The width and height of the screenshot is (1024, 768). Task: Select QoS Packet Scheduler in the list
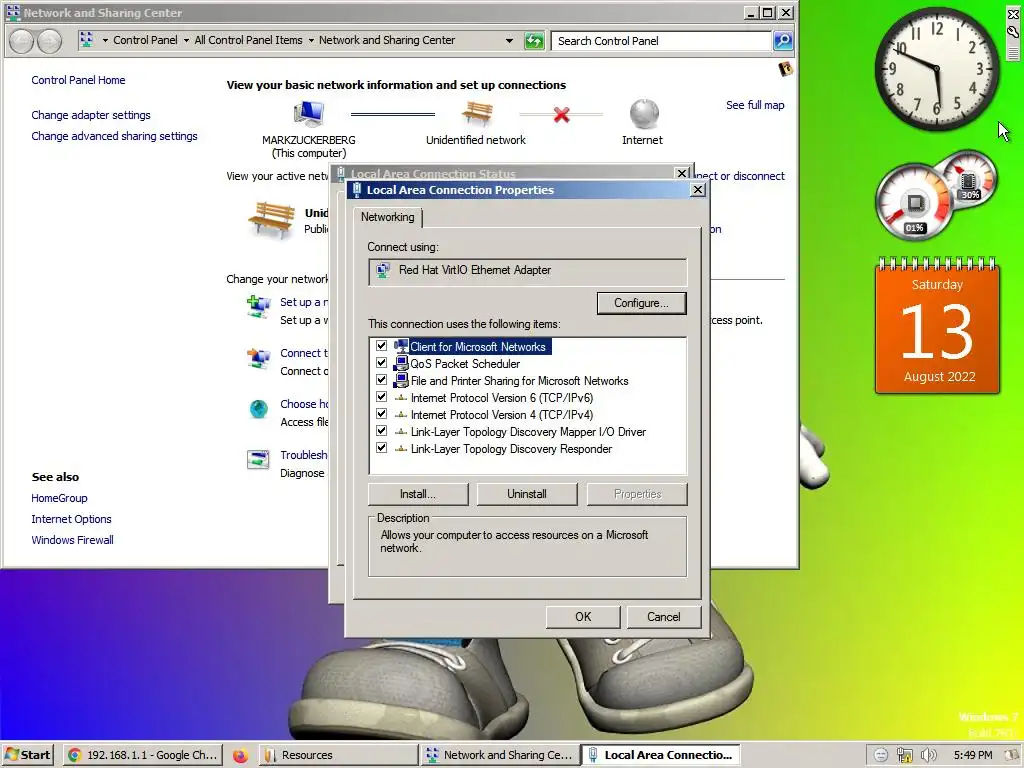(465, 364)
